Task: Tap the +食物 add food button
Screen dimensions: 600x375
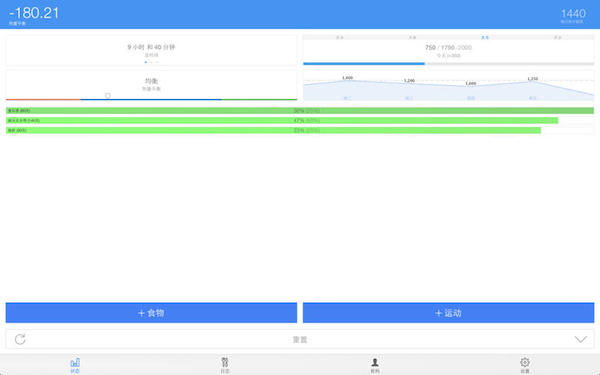Action: tap(151, 313)
